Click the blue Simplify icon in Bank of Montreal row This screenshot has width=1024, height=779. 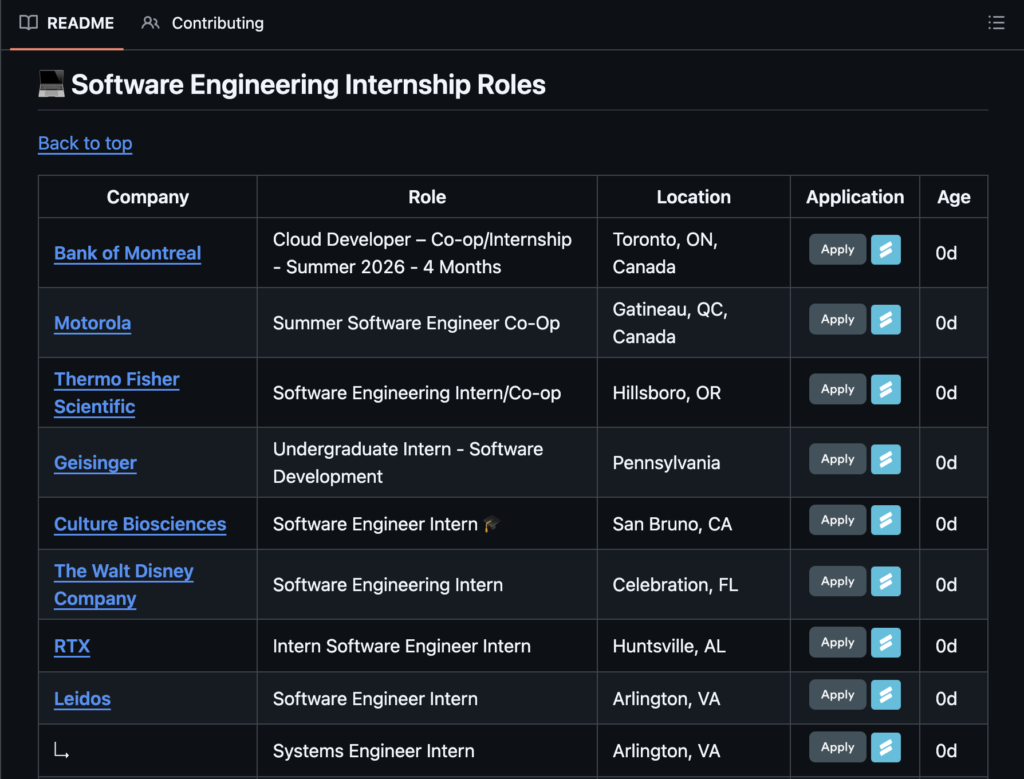[x=885, y=250]
